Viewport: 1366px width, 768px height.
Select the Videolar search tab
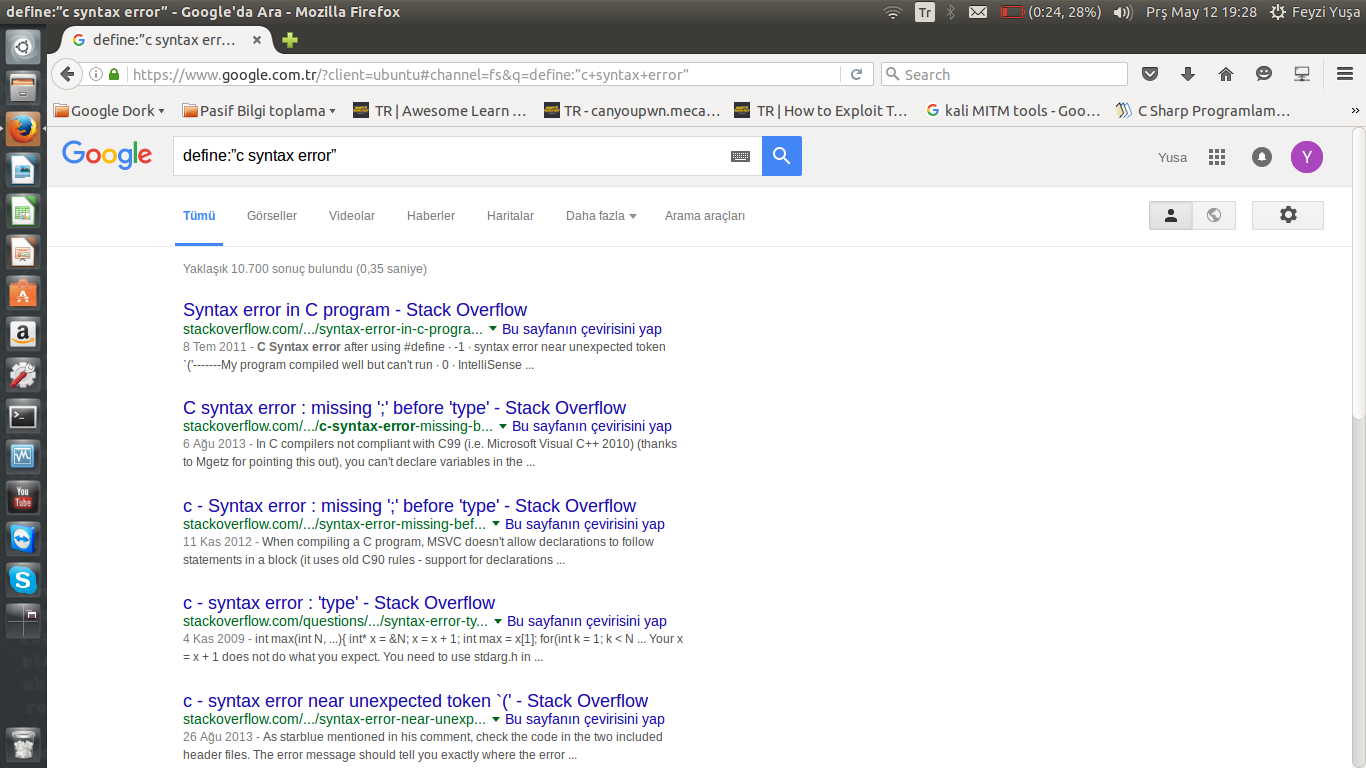[x=352, y=216]
